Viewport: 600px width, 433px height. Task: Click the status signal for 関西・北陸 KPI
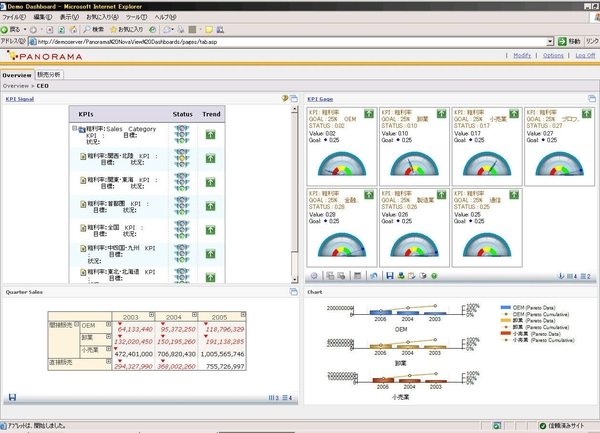point(182,158)
